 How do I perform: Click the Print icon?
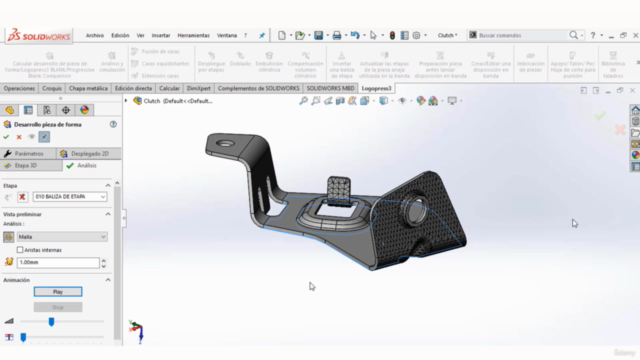(x=336, y=36)
